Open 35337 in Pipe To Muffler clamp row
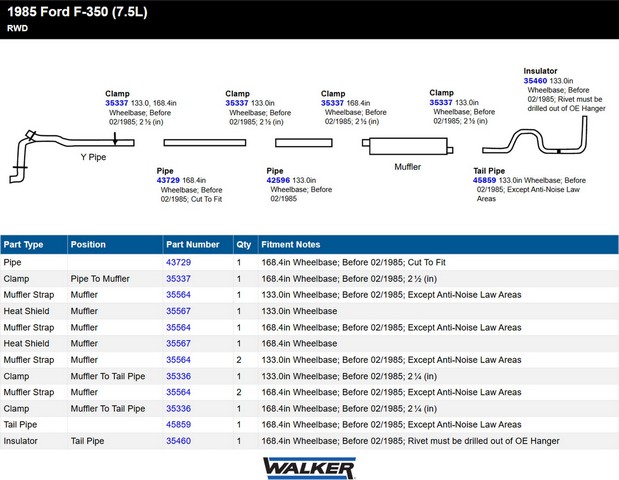 [x=178, y=279]
